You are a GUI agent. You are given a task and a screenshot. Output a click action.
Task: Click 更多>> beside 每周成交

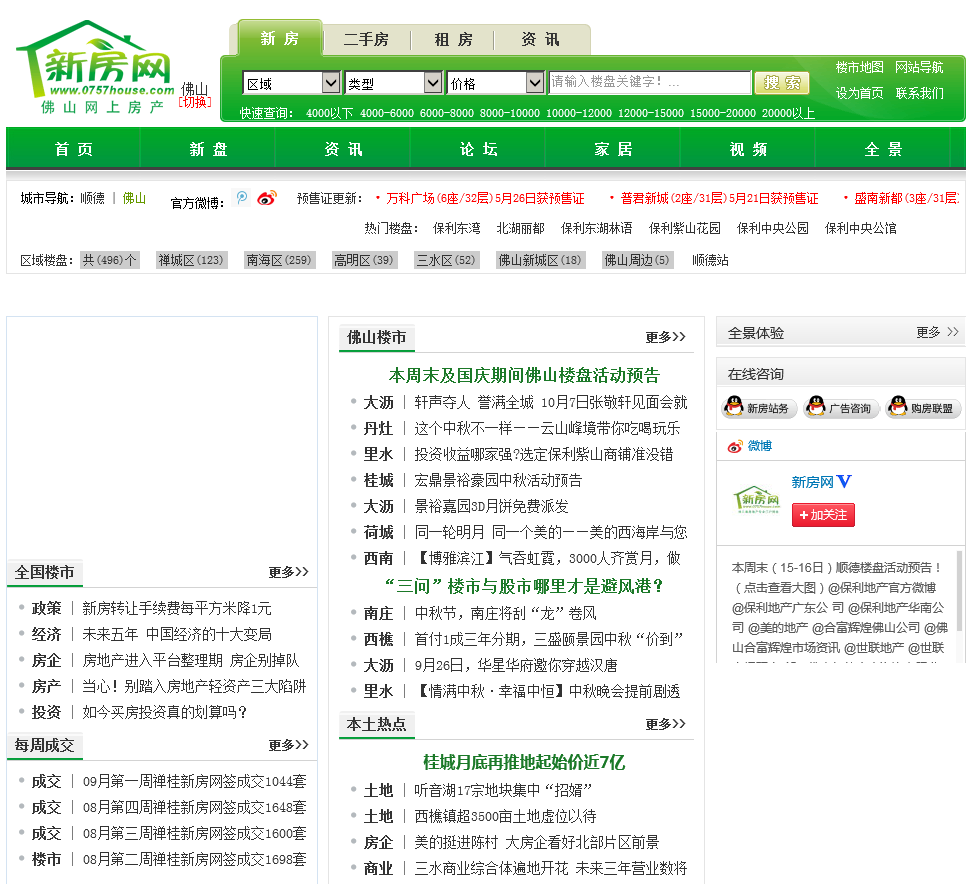[288, 745]
